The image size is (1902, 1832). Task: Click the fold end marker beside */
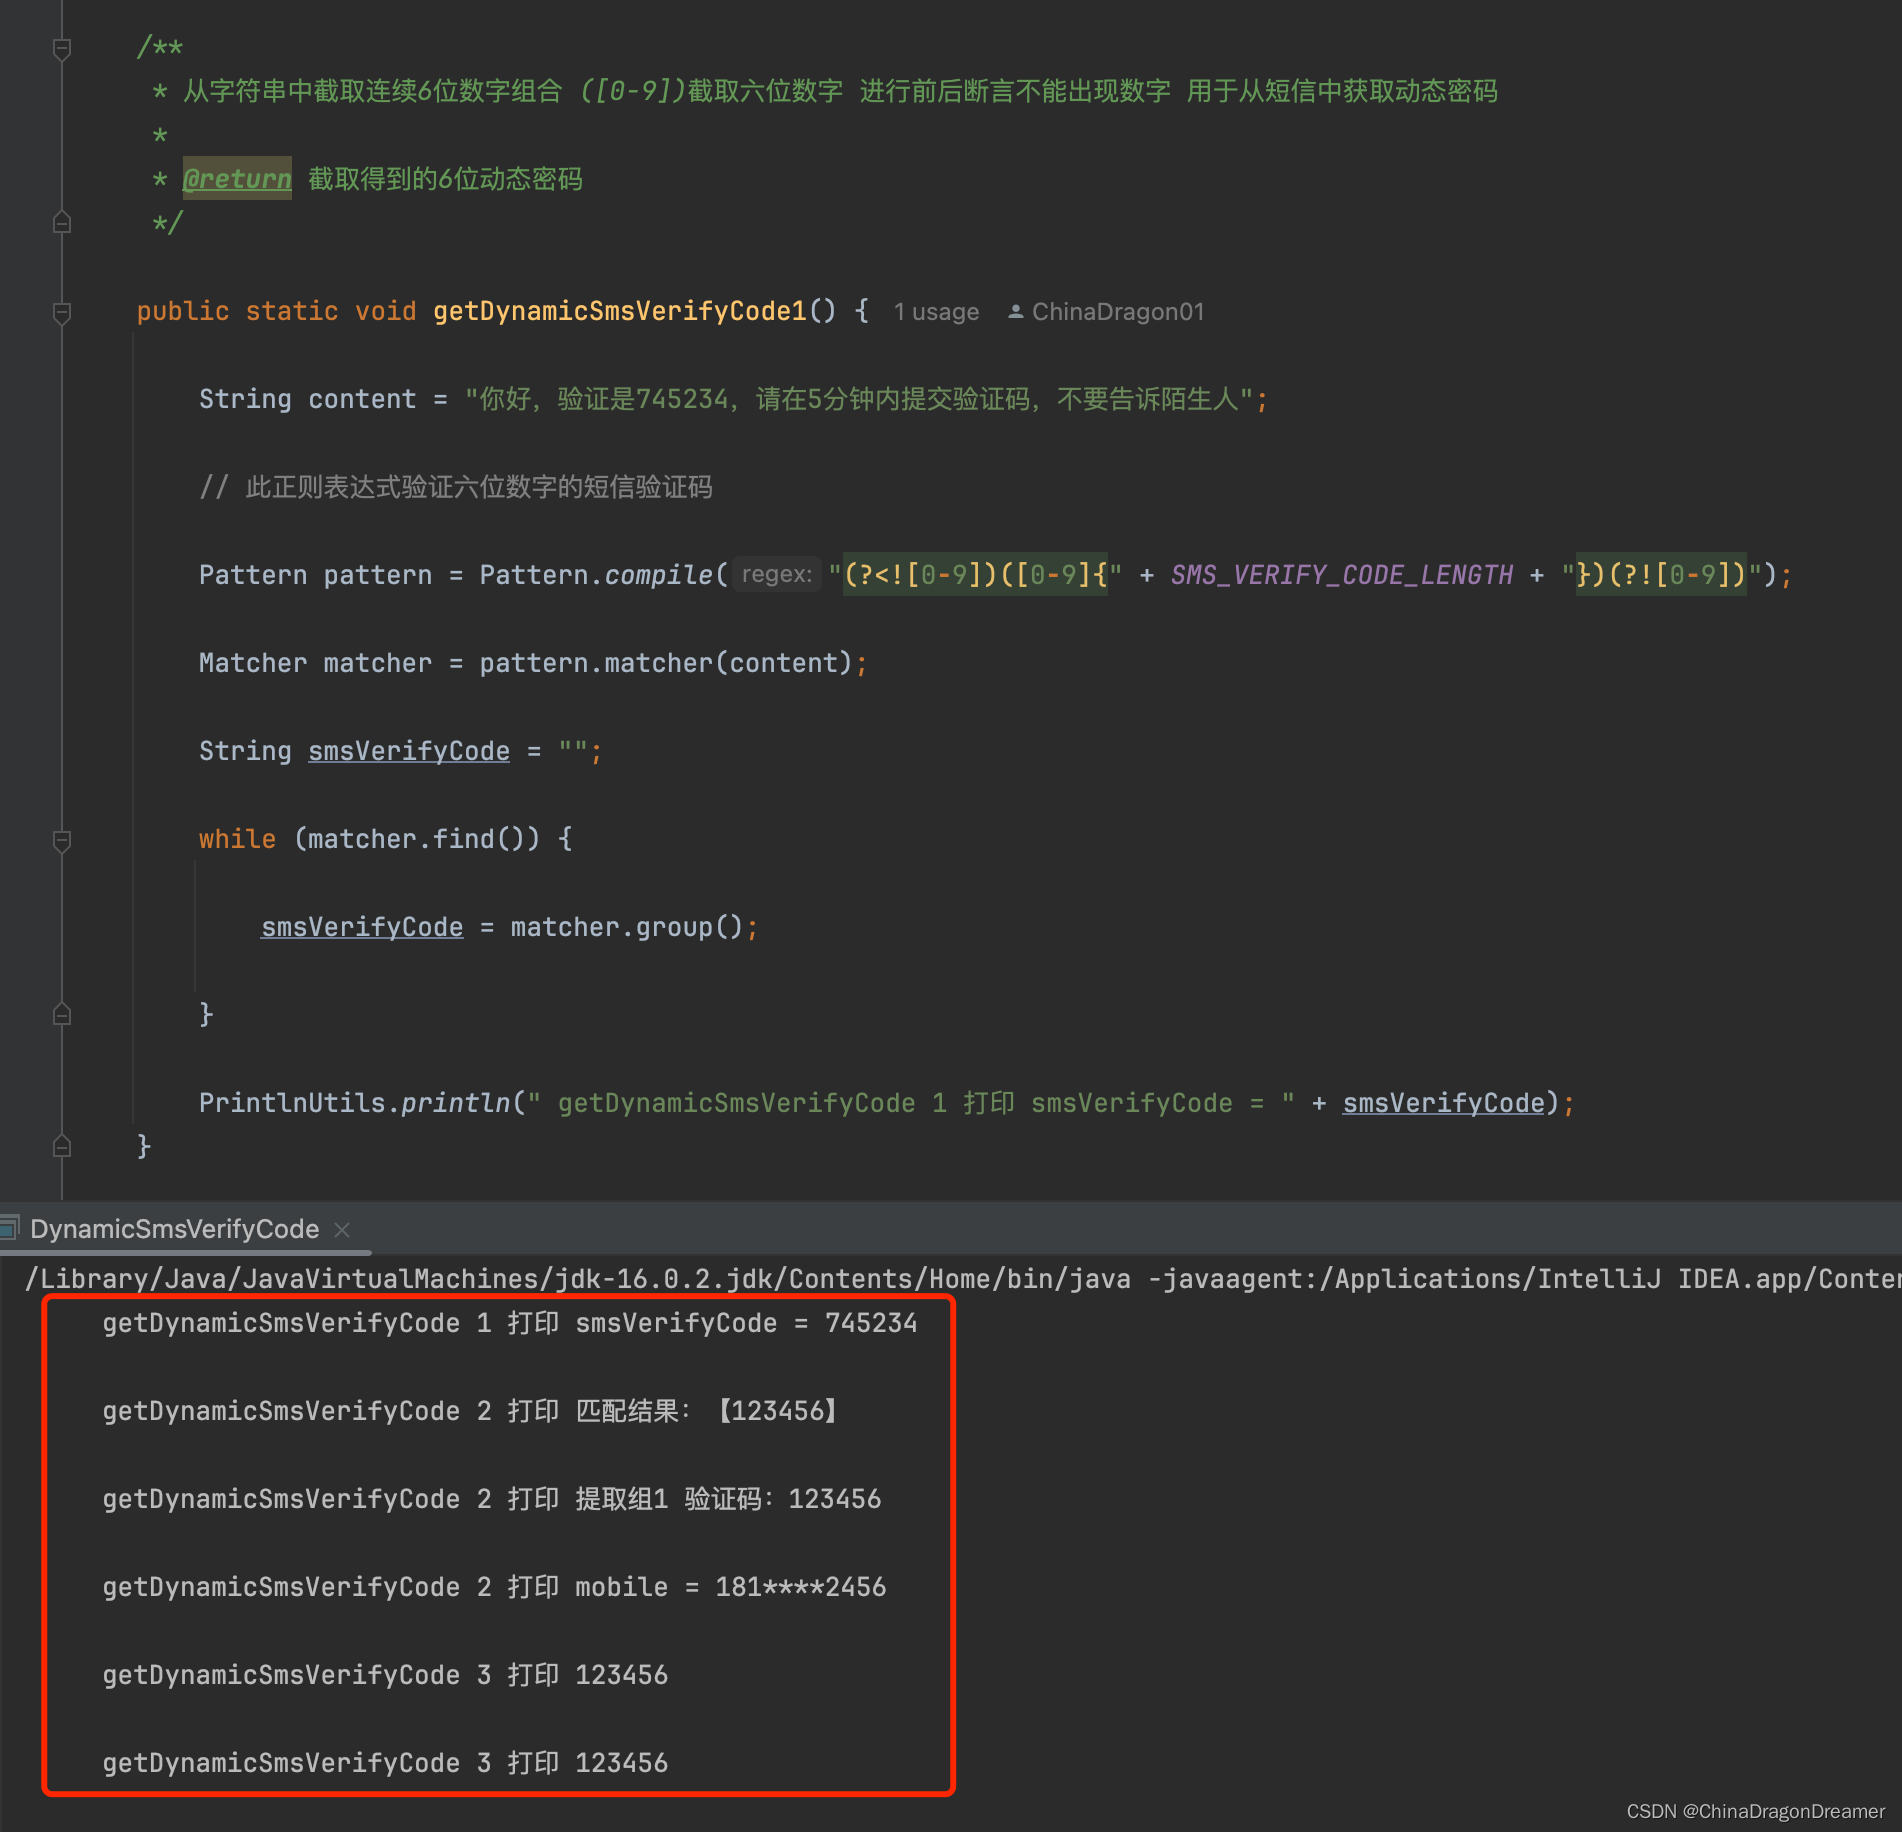click(x=62, y=222)
